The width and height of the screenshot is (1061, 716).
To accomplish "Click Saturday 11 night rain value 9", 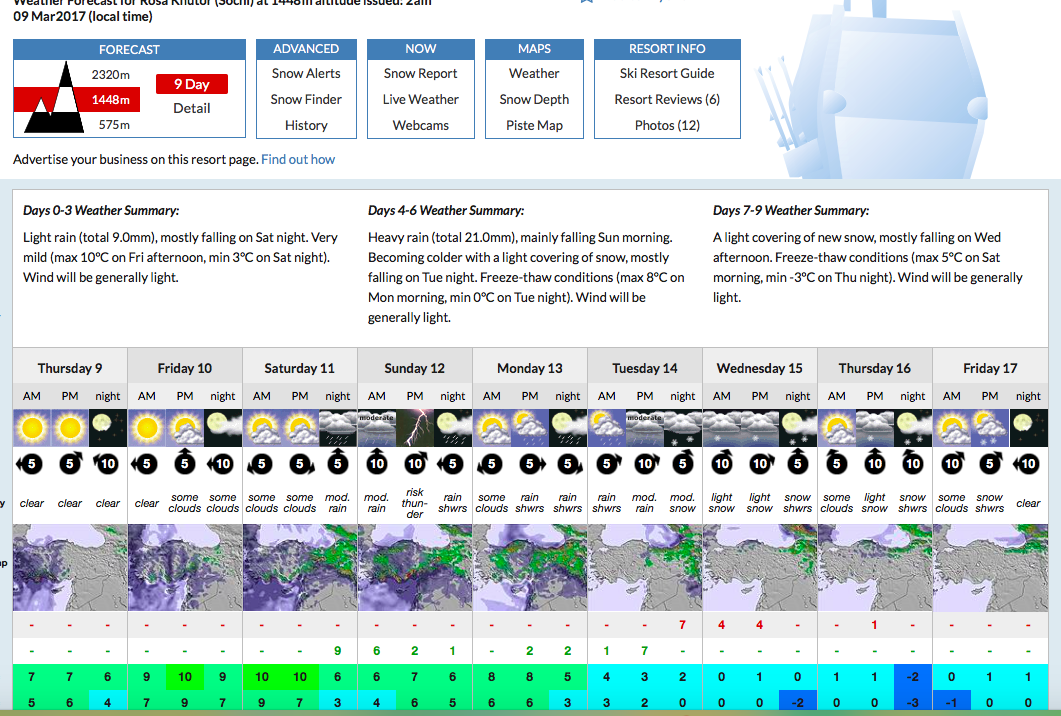I will click(338, 650).
